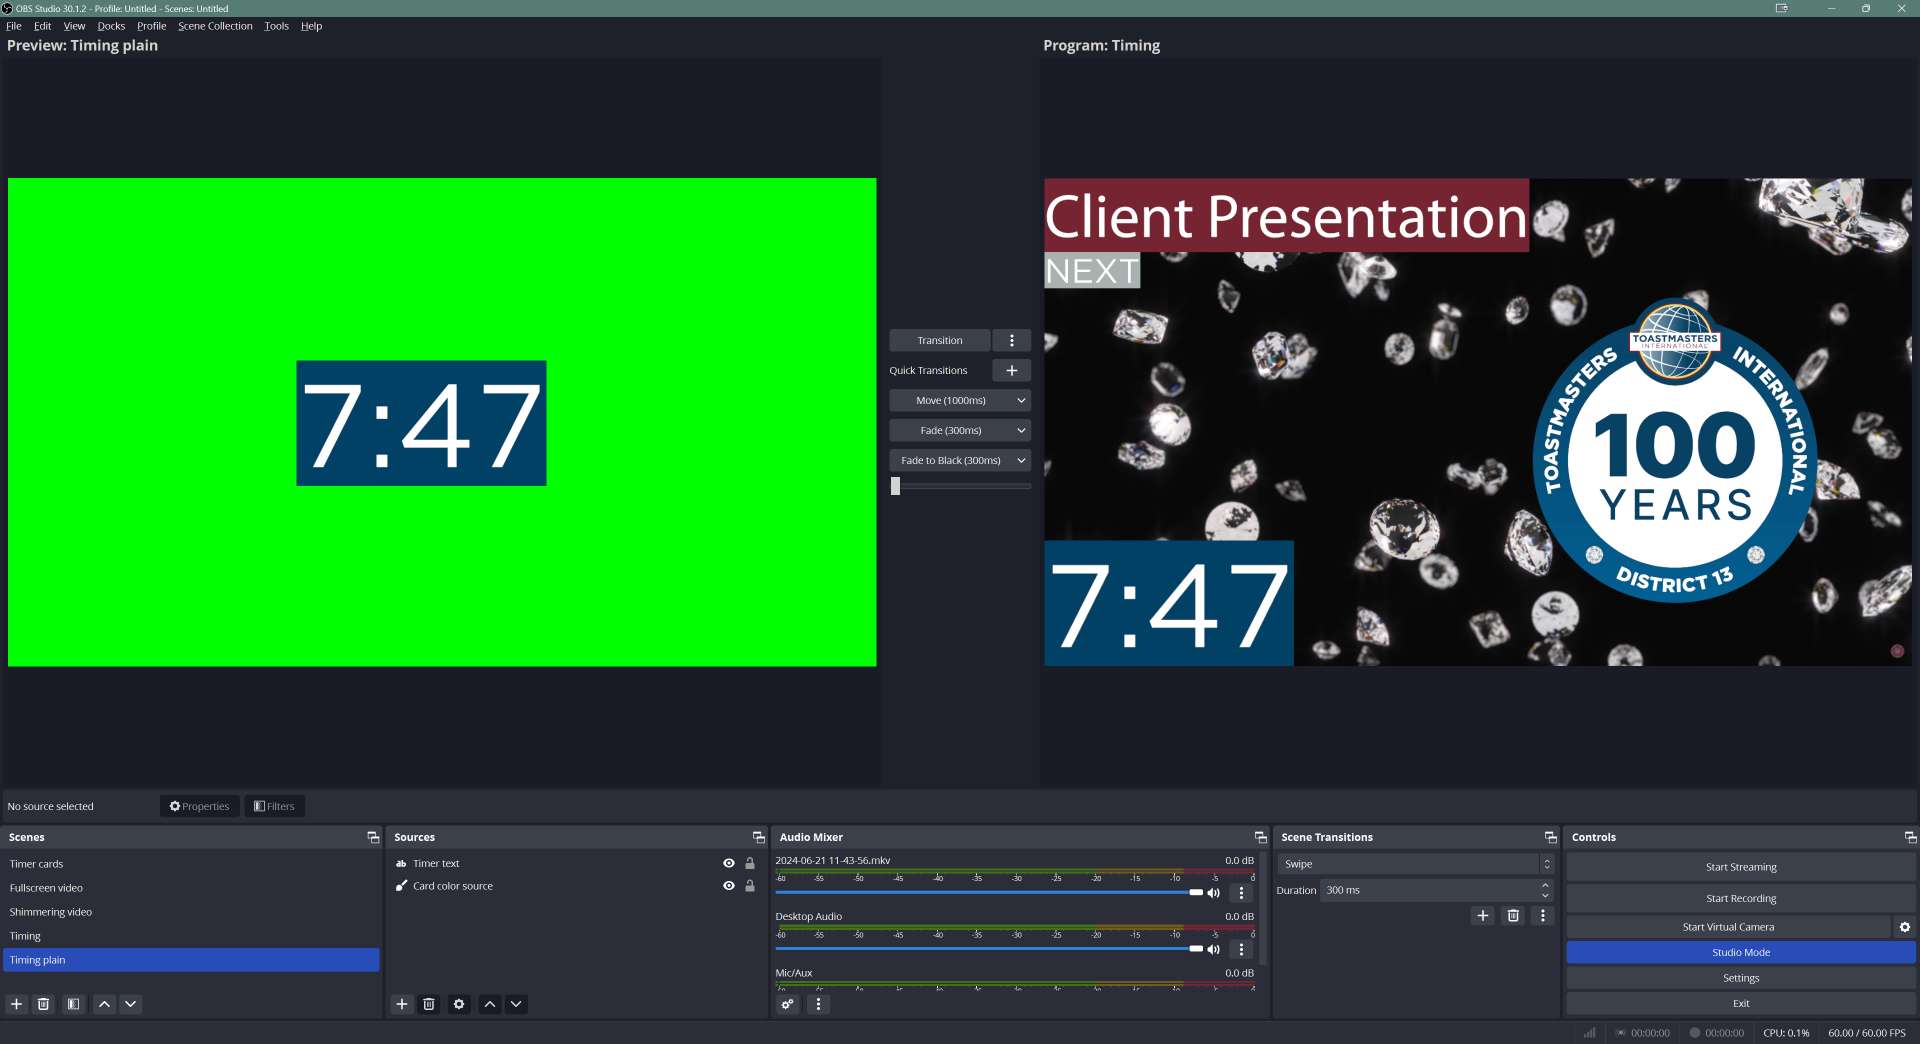The width and height of the screenshot is (1920, 1044).
Task: Open advanced audio properties gears icon
Action: 788,1004
